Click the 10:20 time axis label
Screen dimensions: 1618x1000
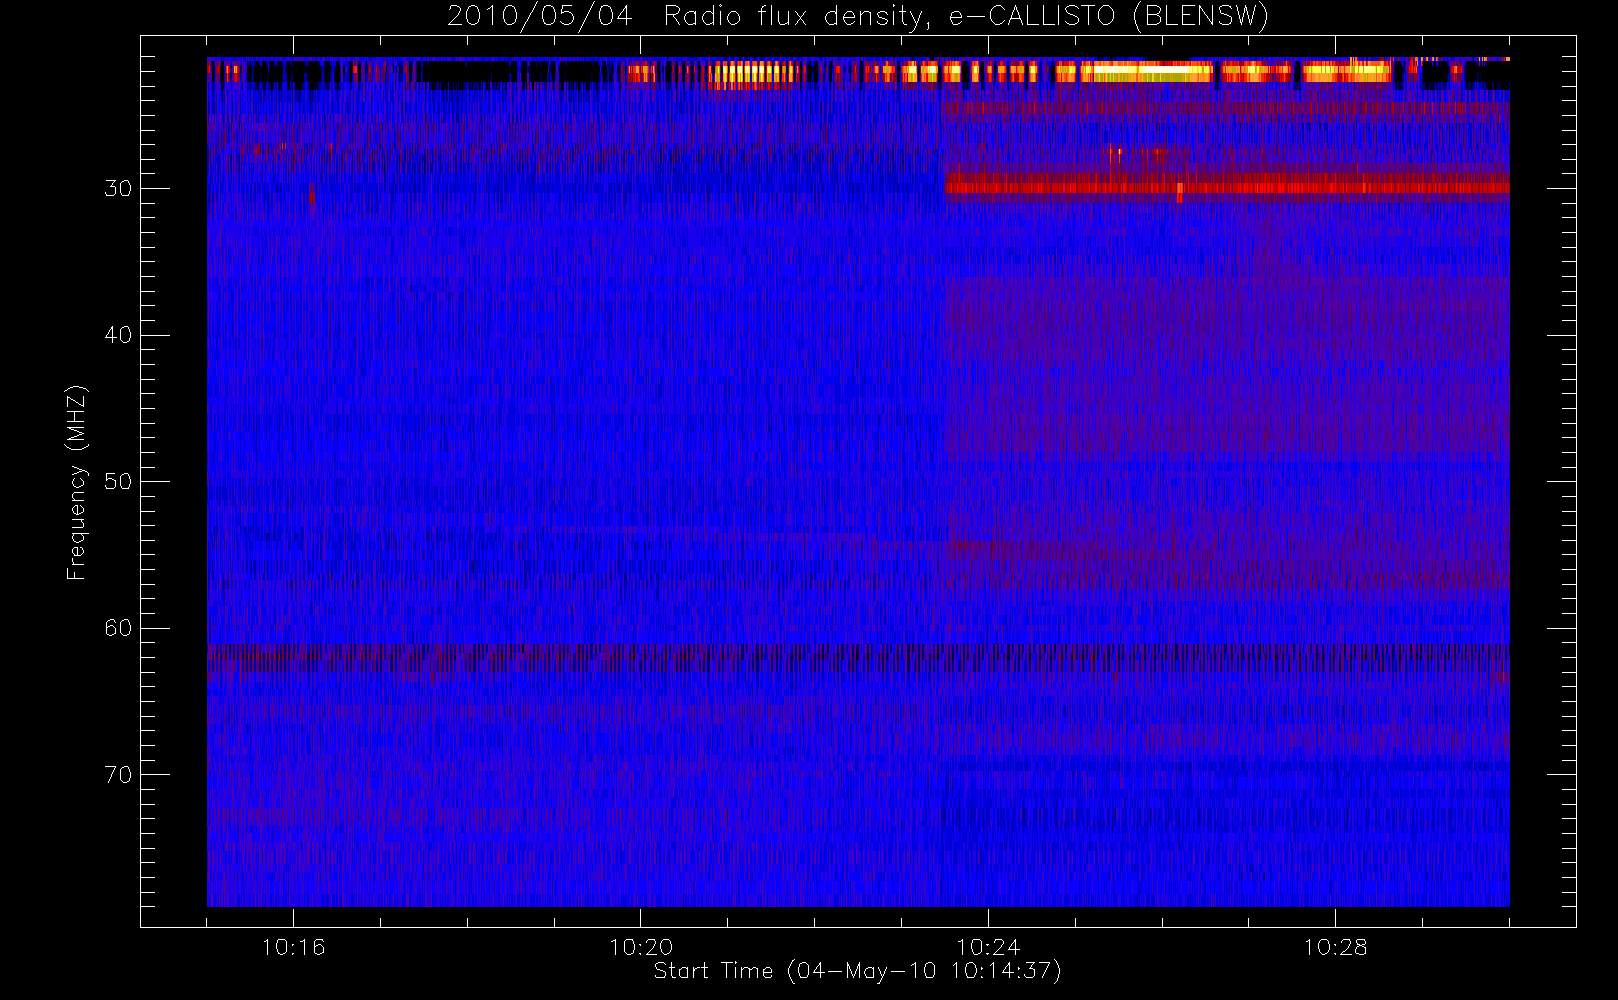(641, 947)
